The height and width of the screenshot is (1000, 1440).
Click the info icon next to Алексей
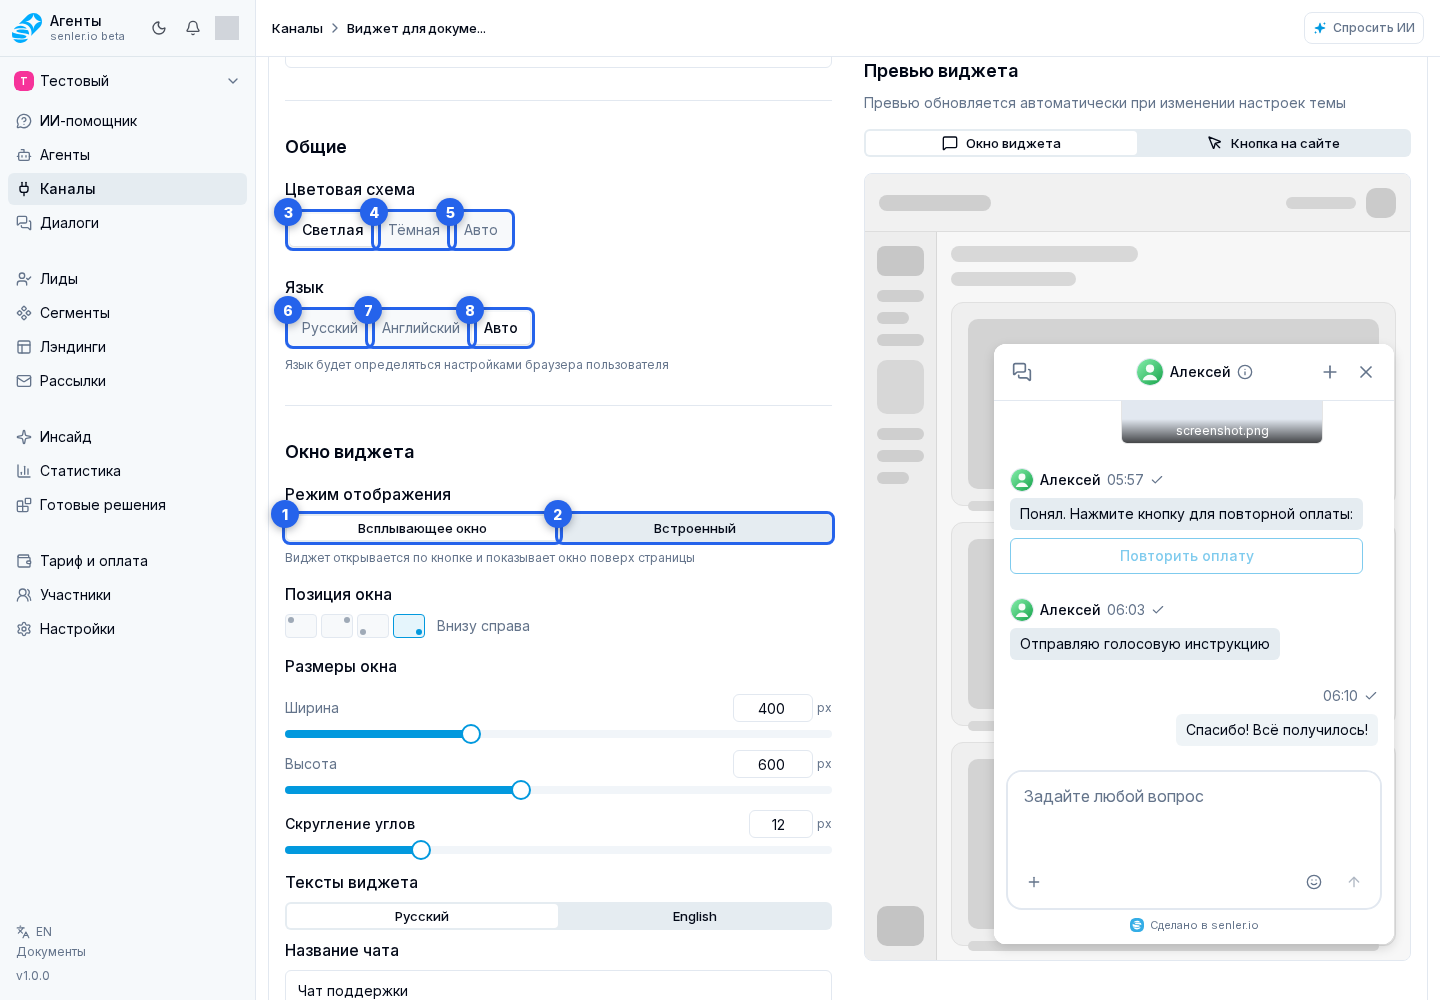pyautogui.click(x=1245, y=372)
